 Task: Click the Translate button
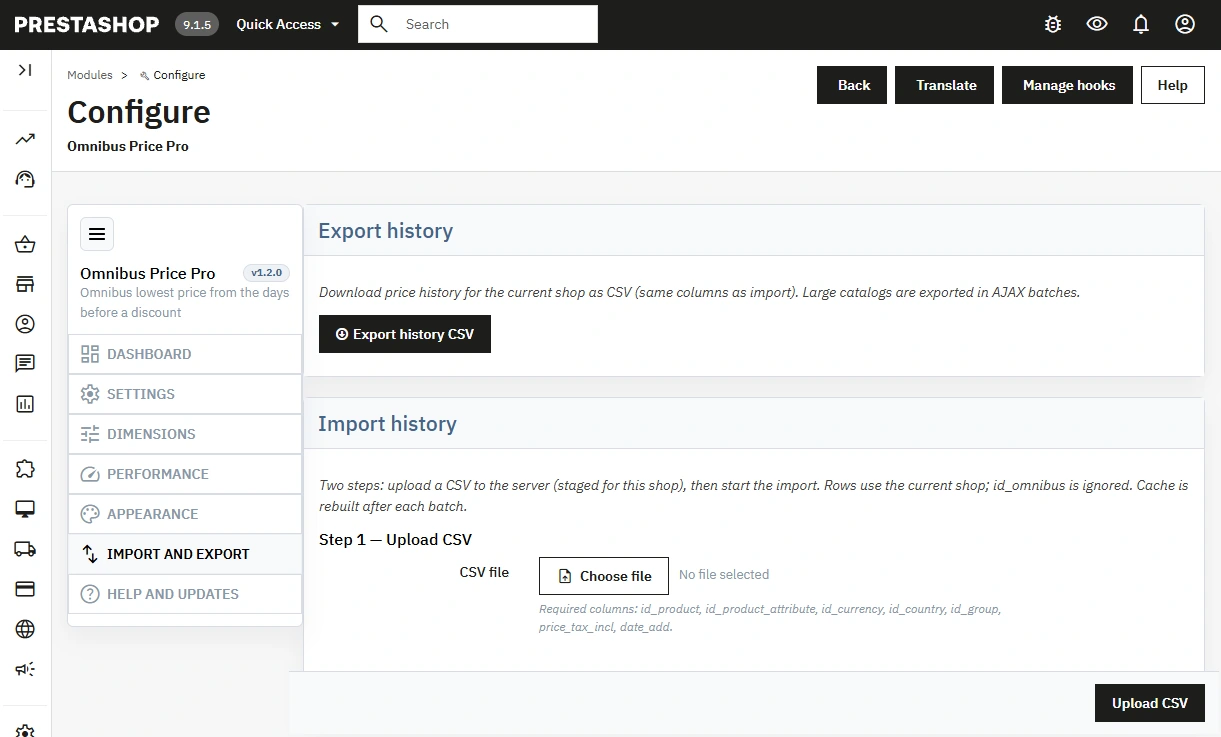pos(945,85)
